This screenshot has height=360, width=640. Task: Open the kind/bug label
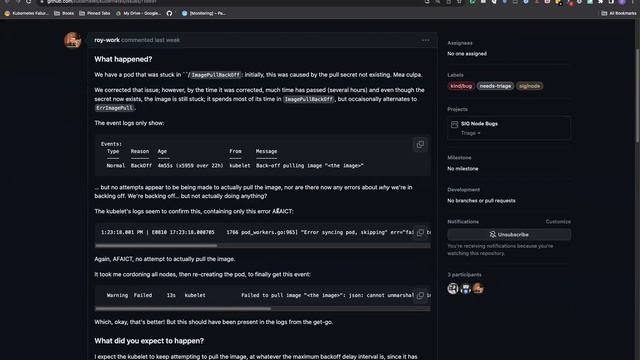(x=461, y=86)
